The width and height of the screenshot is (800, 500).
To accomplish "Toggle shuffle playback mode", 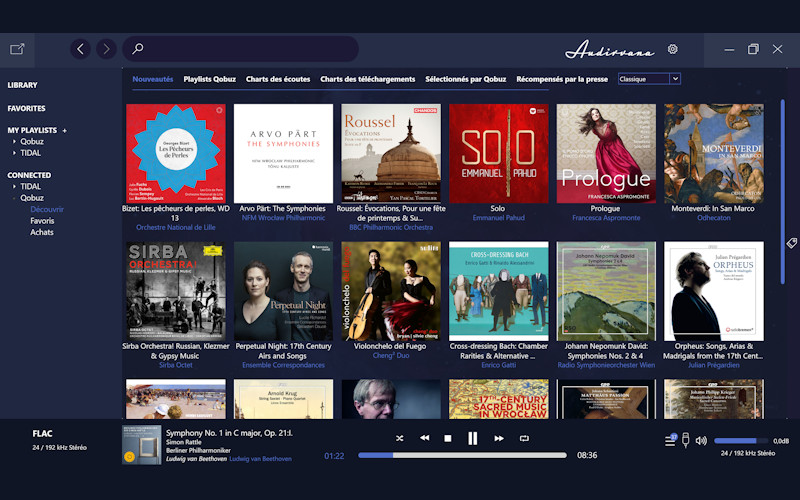I will click(400, 438).
